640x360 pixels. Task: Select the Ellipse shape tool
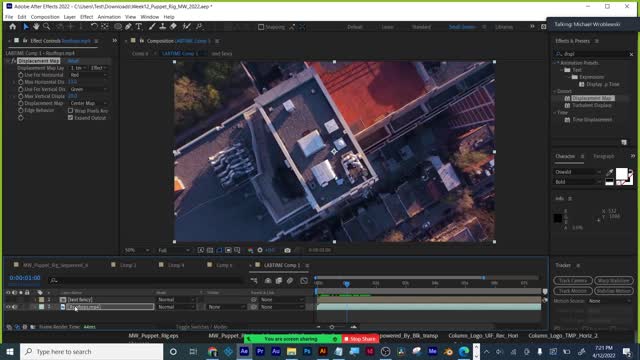pyautogui.click(x=118, y=27)
